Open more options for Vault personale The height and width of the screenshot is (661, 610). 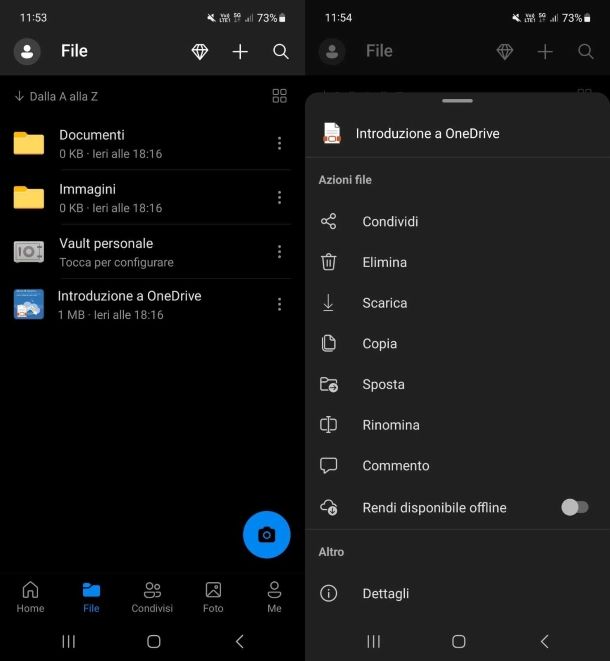(x=279, y=252)
